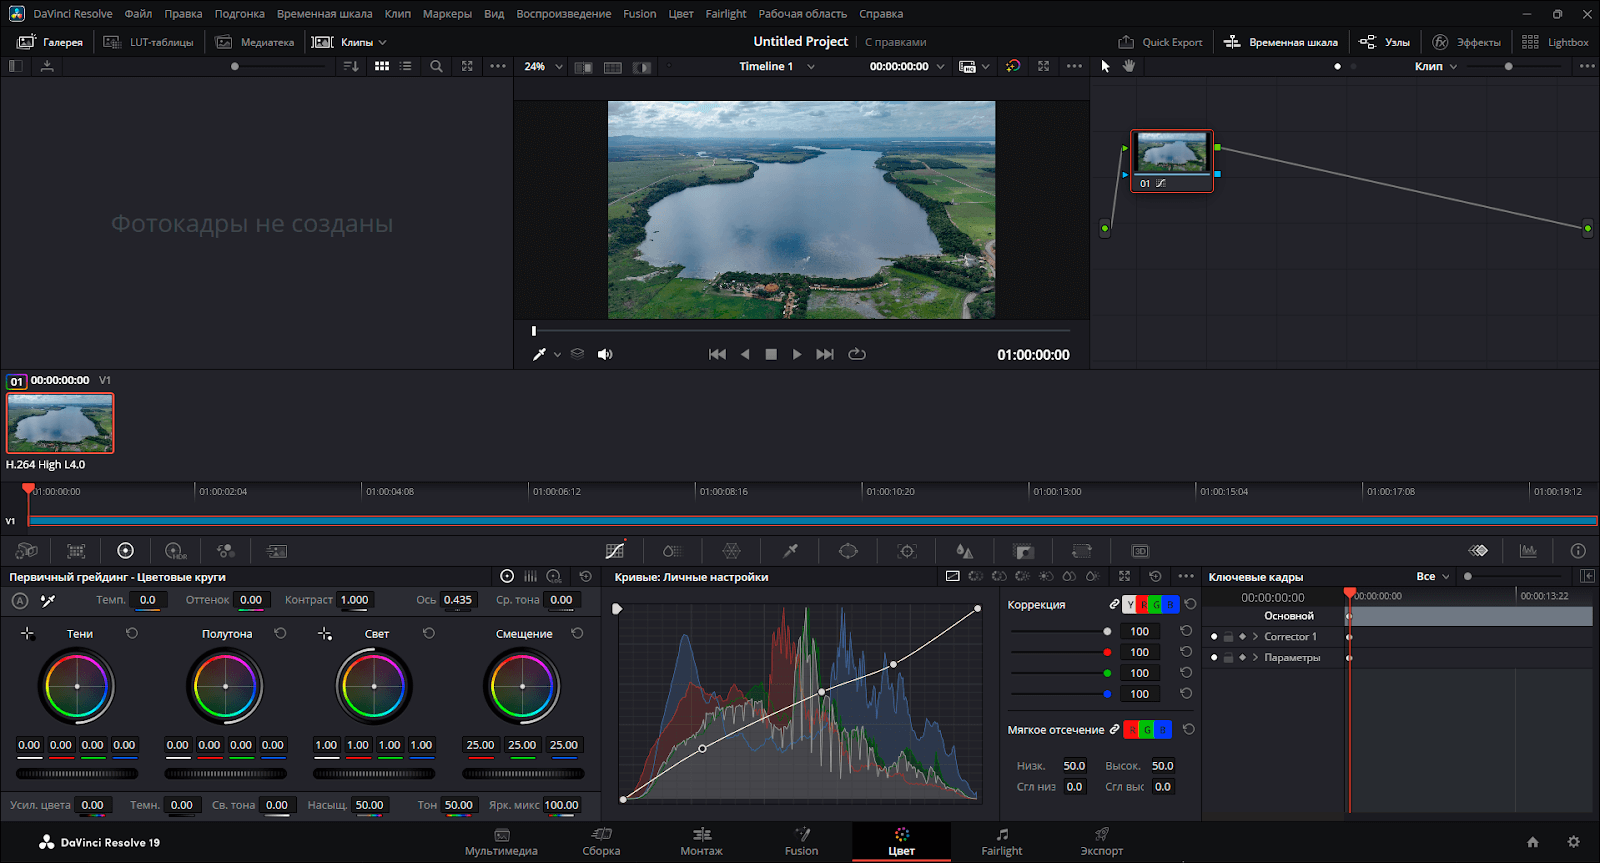Expand Параметры keyframe track
Screen dimensions: 1600x863
point(1255,657)
